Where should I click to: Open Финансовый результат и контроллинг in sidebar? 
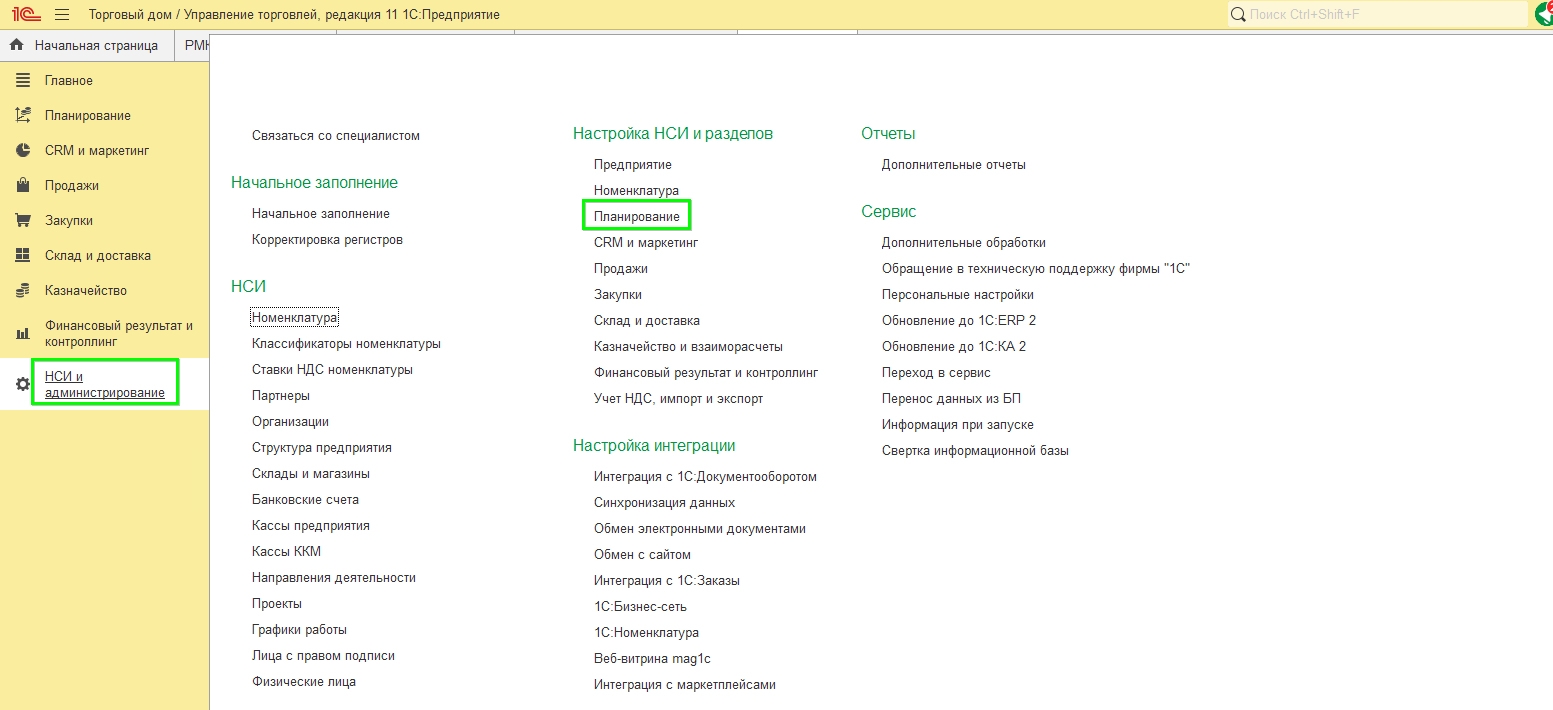coord(119,333)
